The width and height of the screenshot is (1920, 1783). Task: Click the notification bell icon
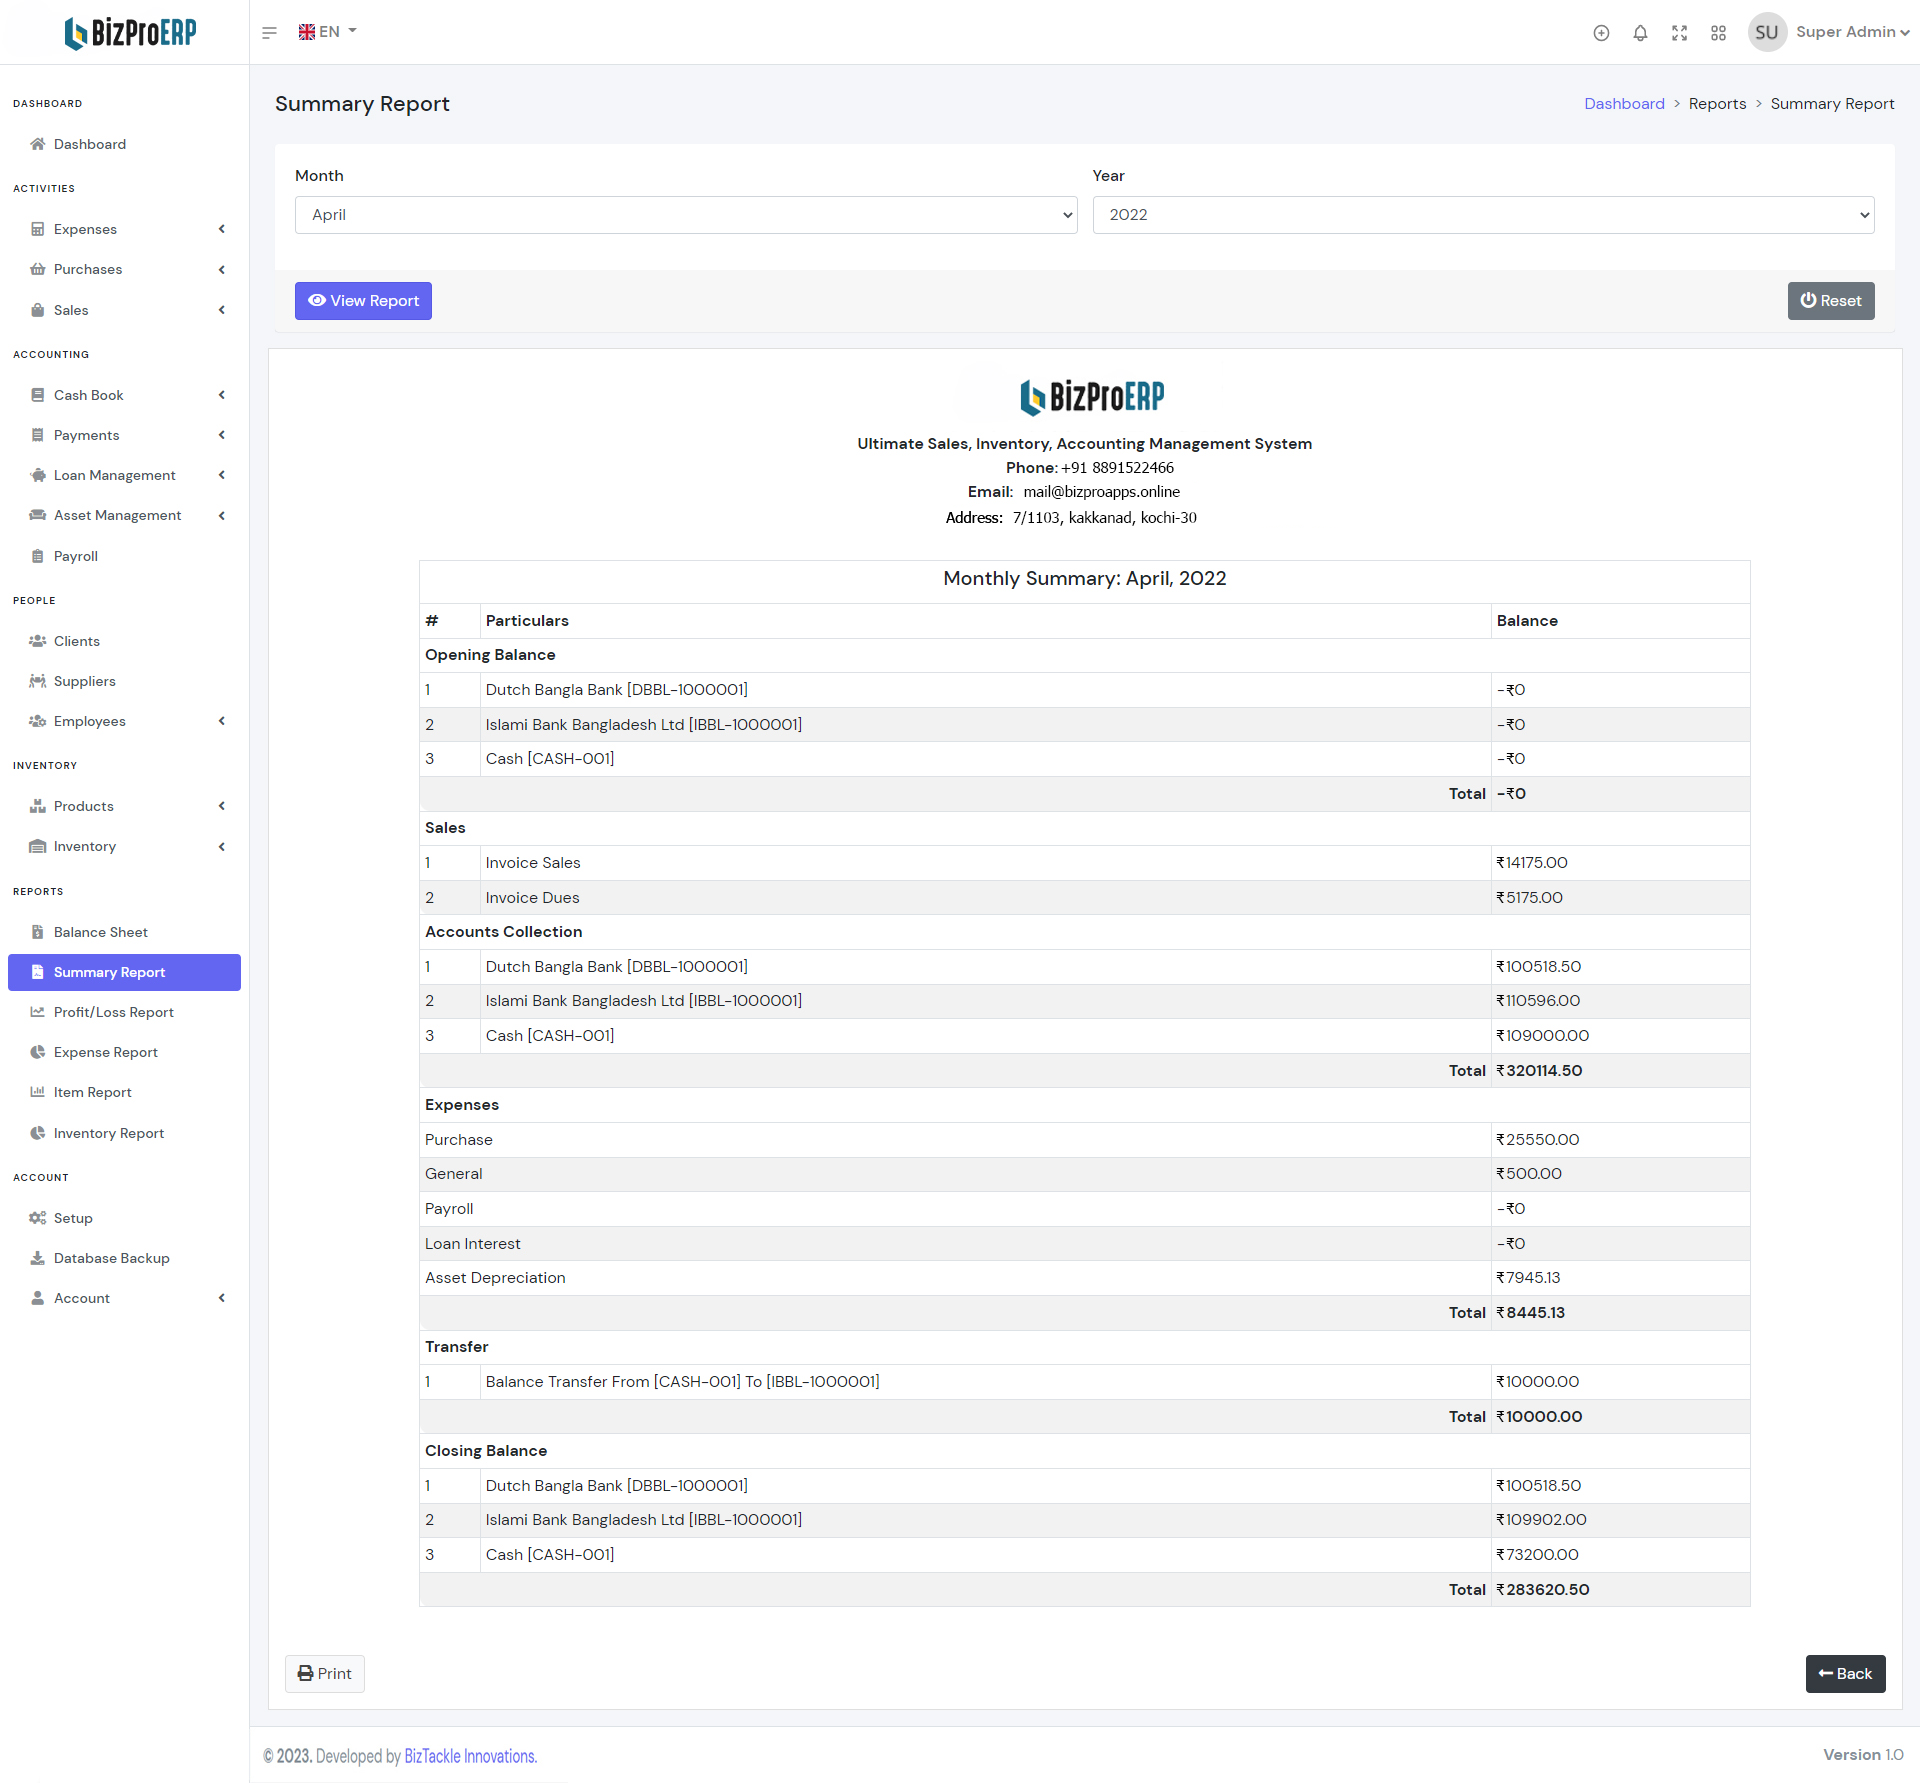[1640, 33]
